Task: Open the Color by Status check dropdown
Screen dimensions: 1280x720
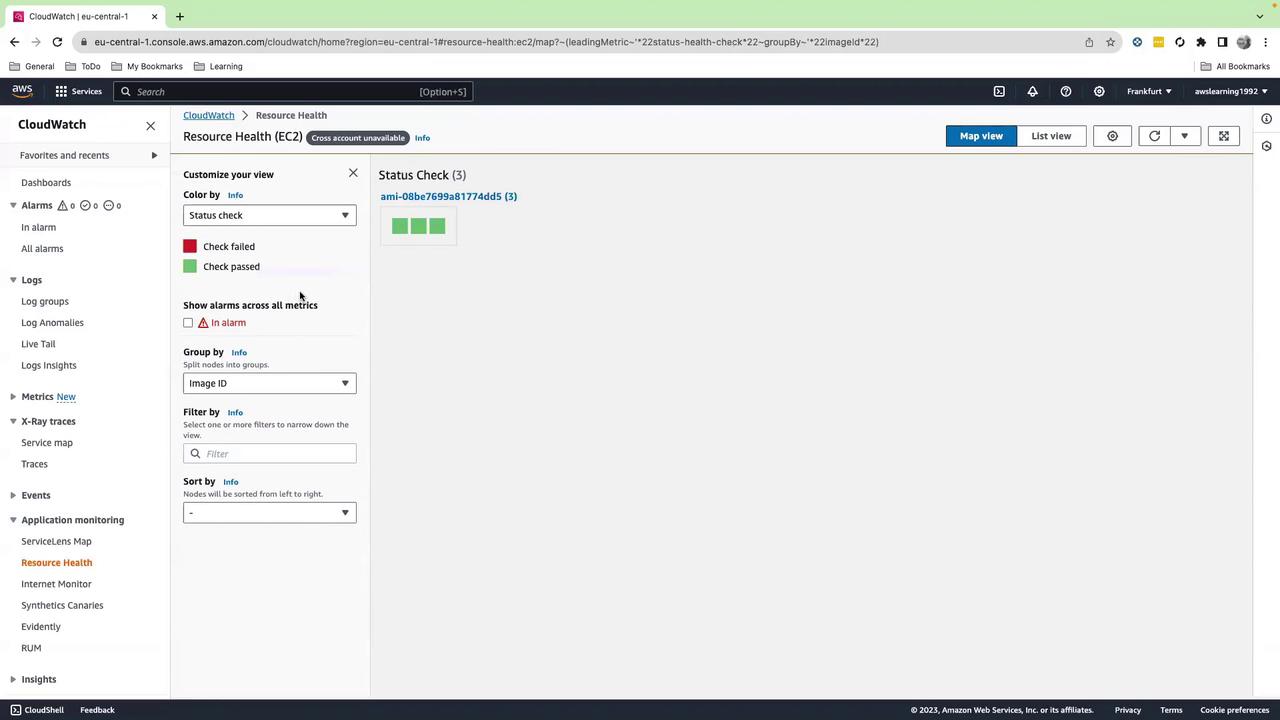Action: coord(269,215)
